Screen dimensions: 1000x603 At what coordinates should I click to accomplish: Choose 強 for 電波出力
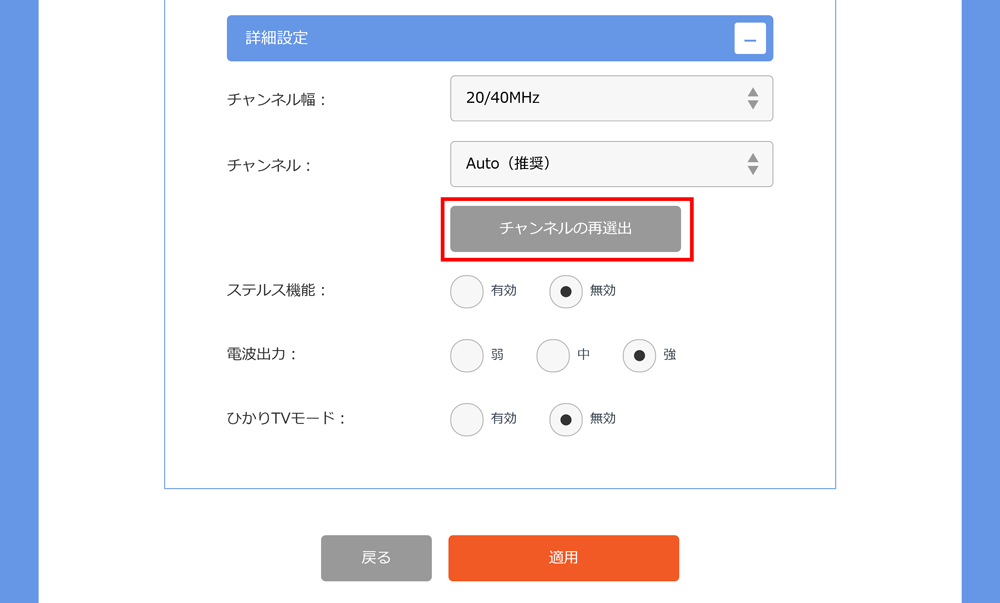coord(639,355)
